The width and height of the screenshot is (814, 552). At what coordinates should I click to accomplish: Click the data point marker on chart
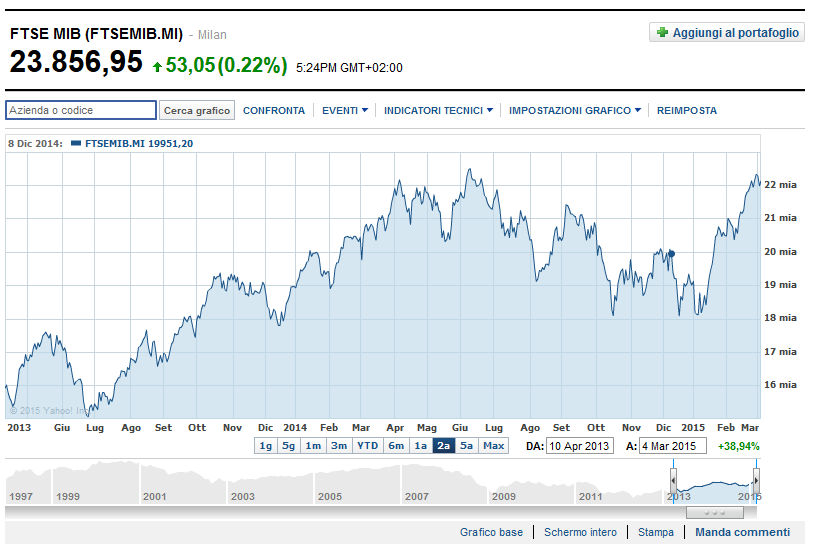[x=671, y=253]
